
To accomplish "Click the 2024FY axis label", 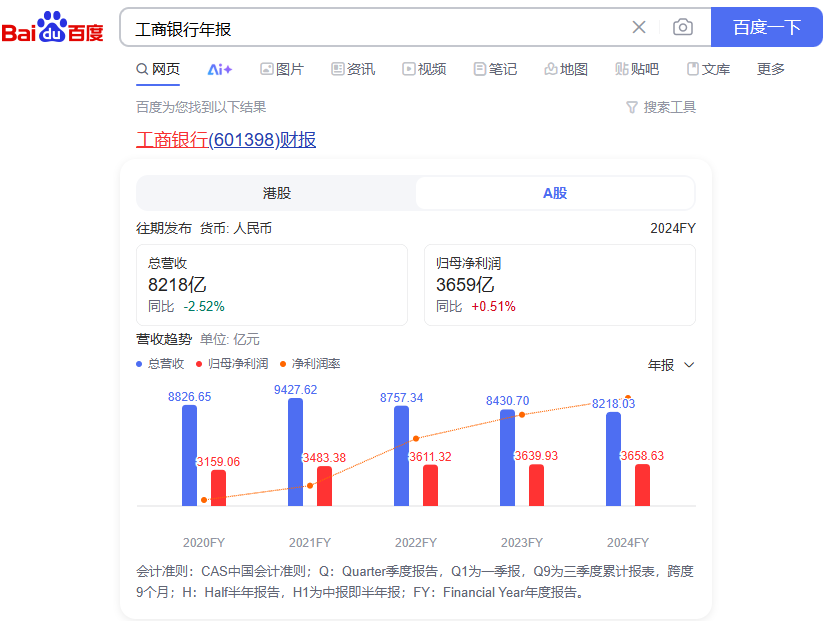I will point(628,543).
